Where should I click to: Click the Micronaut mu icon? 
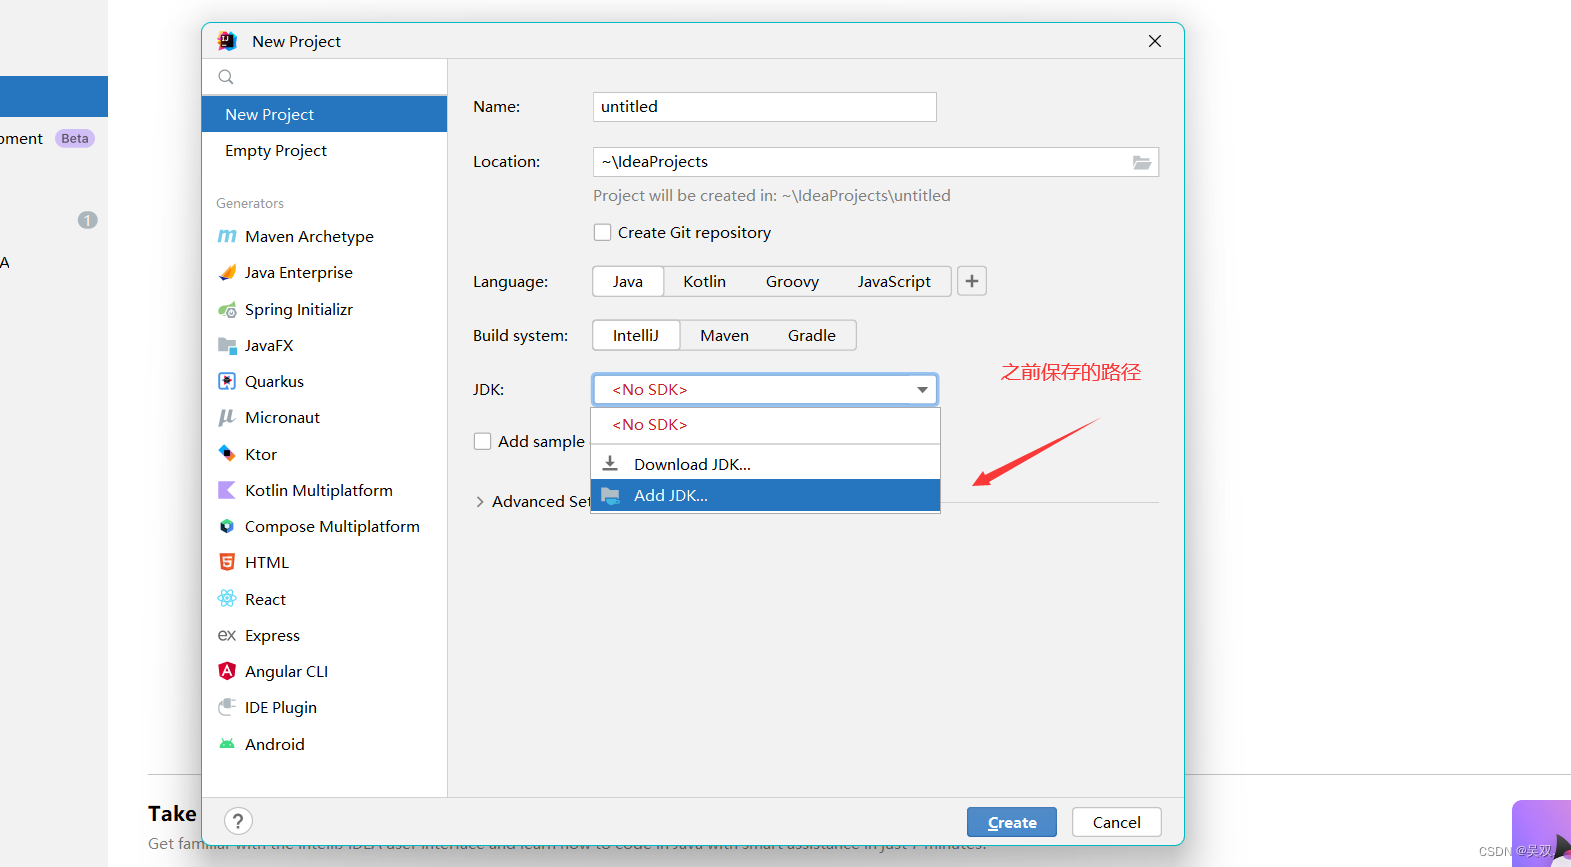point(227,417)
